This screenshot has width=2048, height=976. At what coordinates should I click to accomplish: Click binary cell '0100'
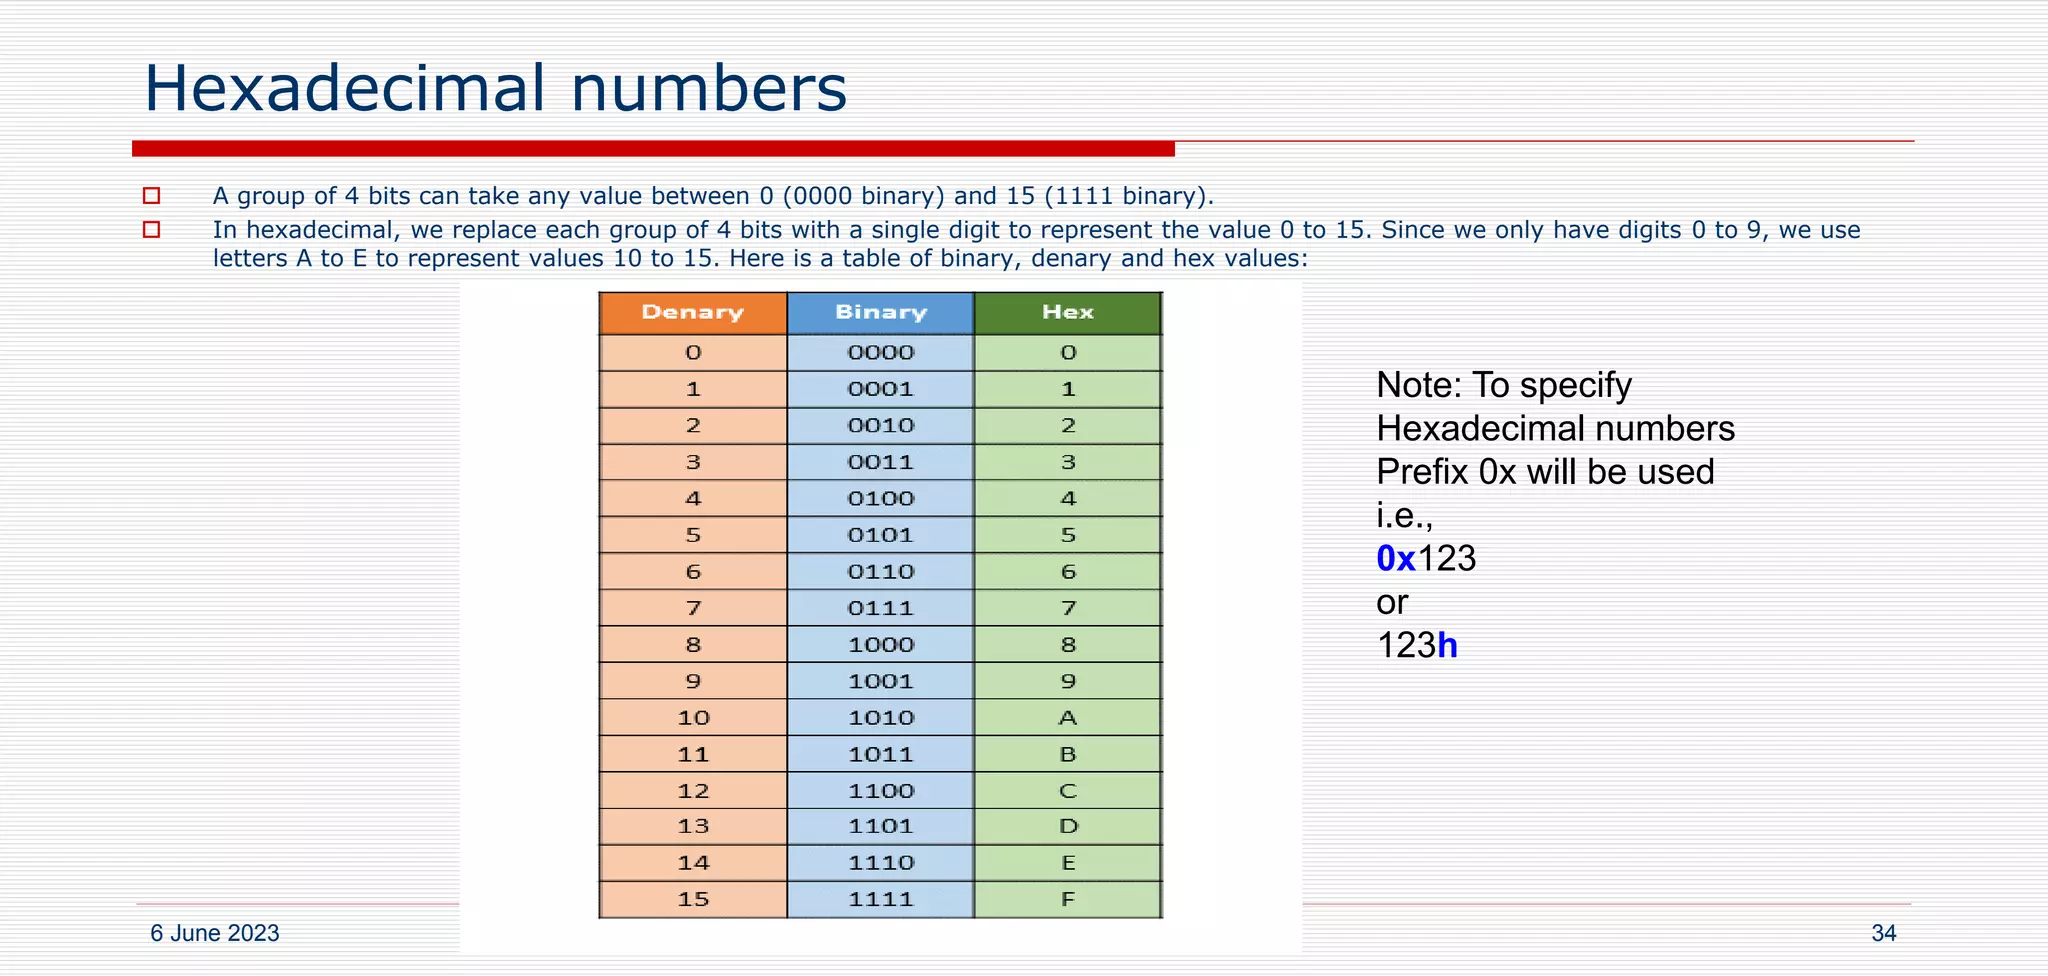pos(881,499)
